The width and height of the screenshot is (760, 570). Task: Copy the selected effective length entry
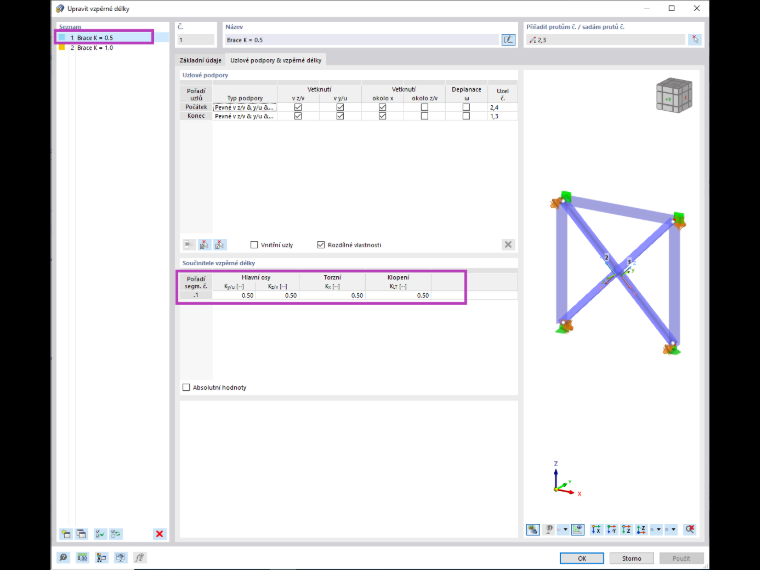point(81,534)
